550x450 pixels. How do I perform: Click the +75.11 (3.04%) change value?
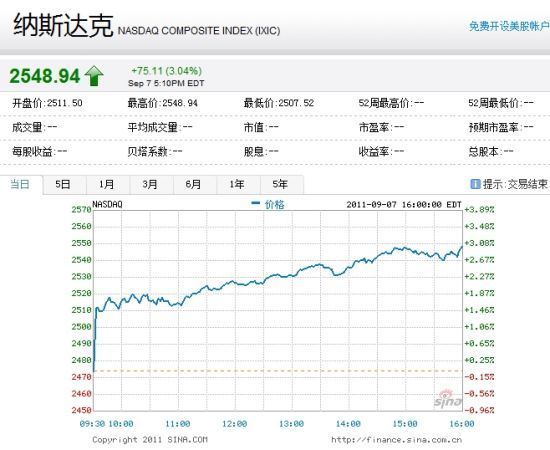167,71
